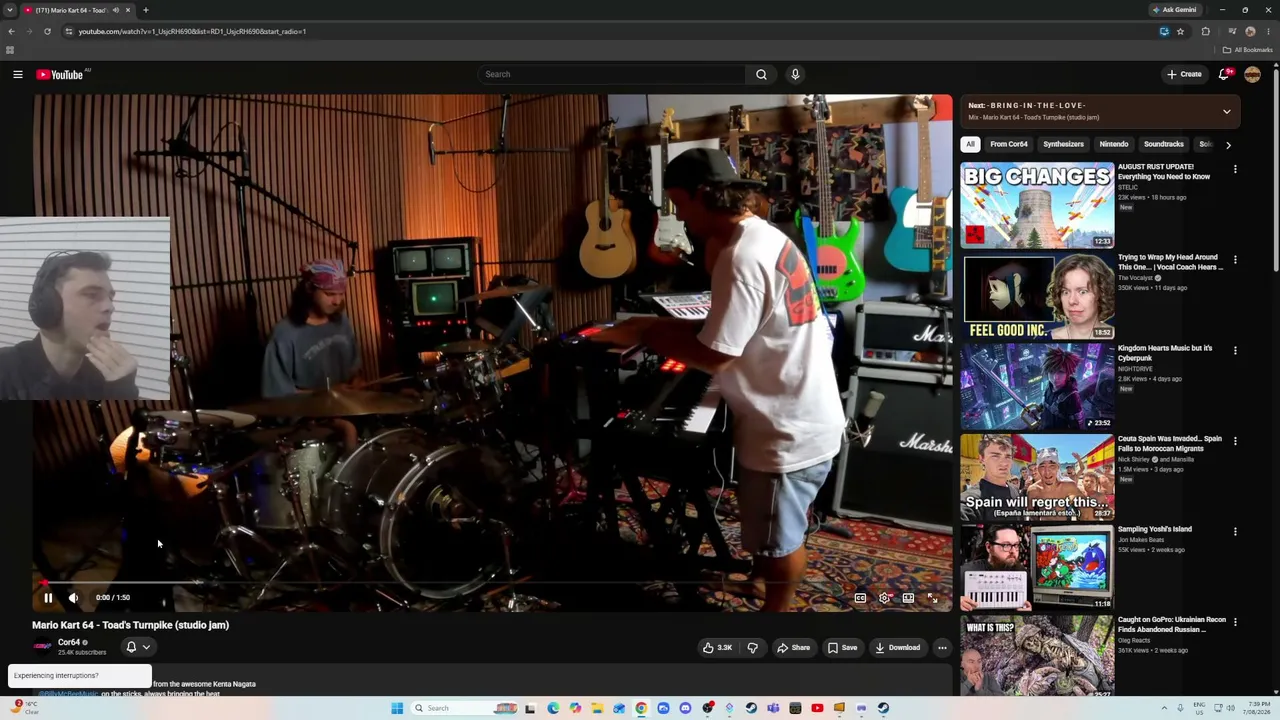Start voice search with microphone

[x=795, y=74]
